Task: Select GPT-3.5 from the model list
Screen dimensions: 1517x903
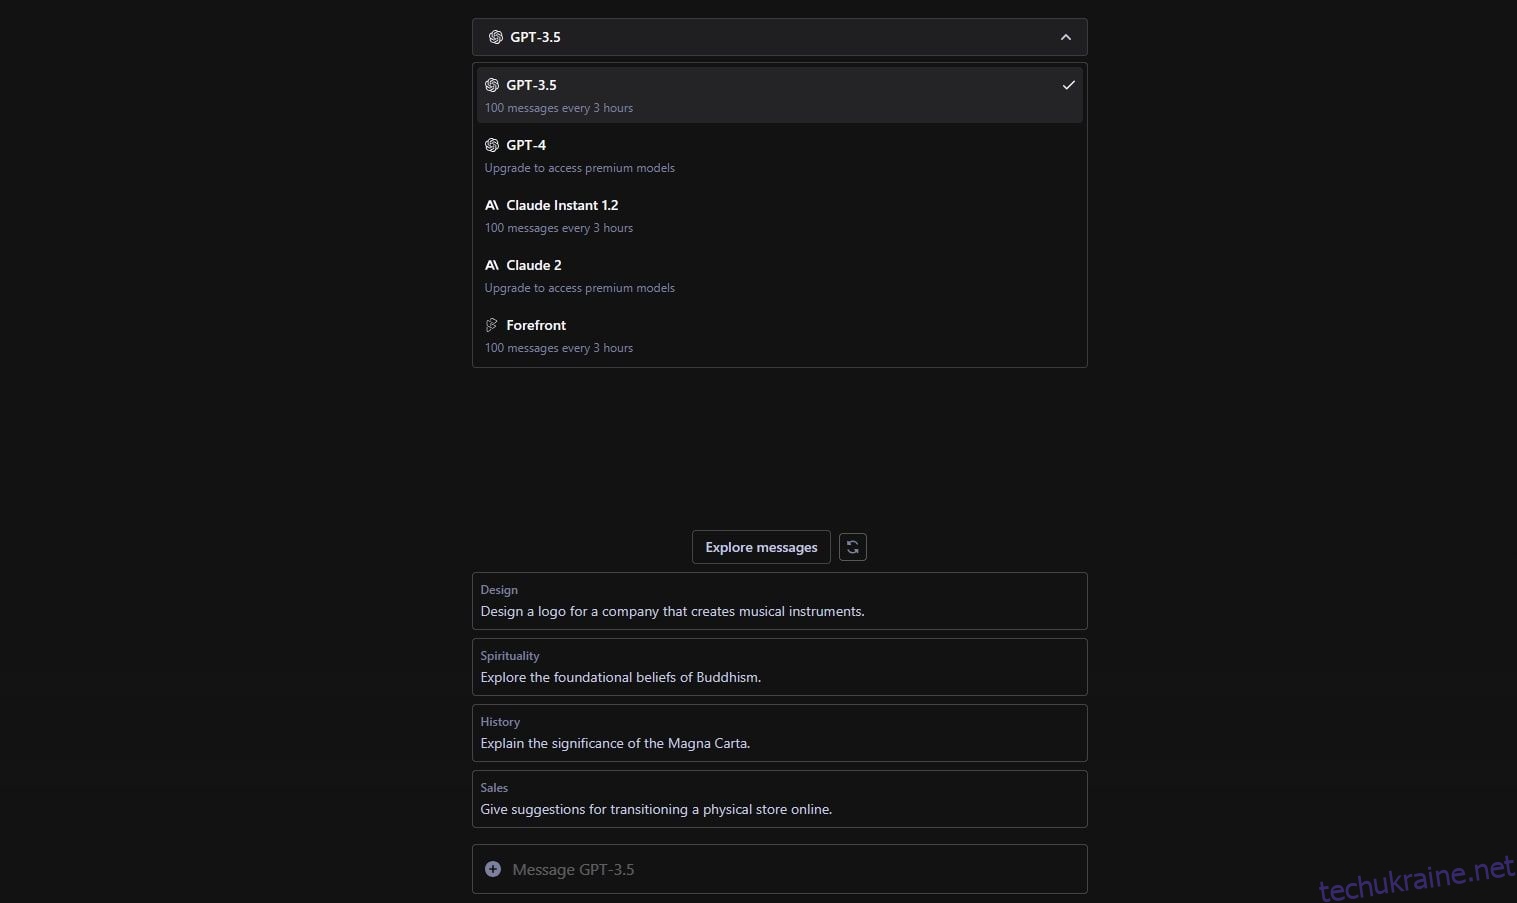Action: pyautogui.click(x=779, y=95)
